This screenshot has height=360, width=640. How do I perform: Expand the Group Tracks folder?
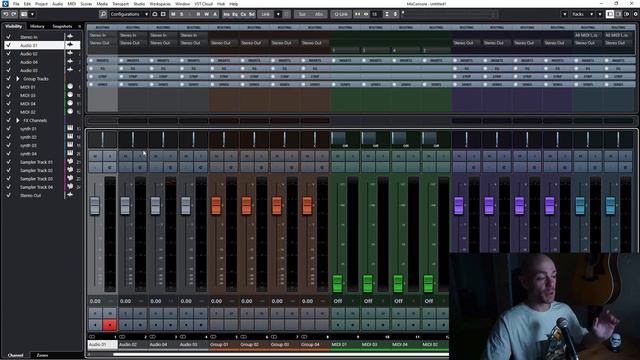[x=18, y=78]
